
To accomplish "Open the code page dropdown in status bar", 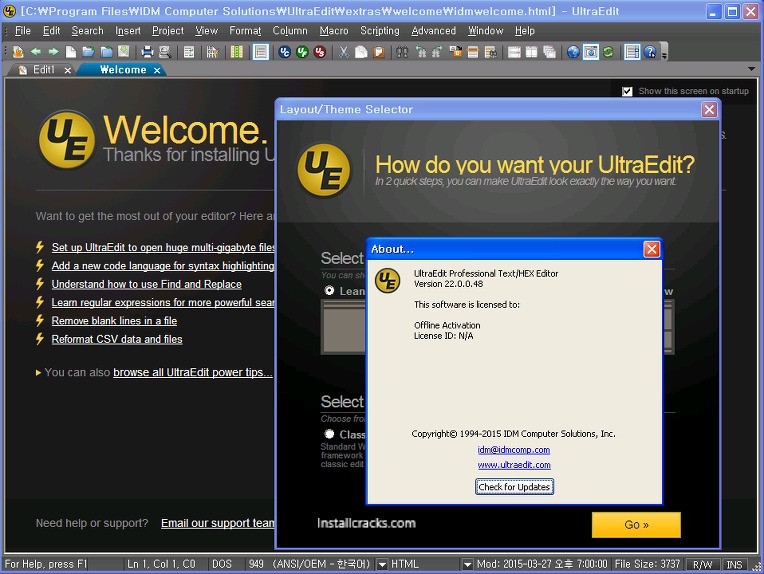I will (382, 564).
